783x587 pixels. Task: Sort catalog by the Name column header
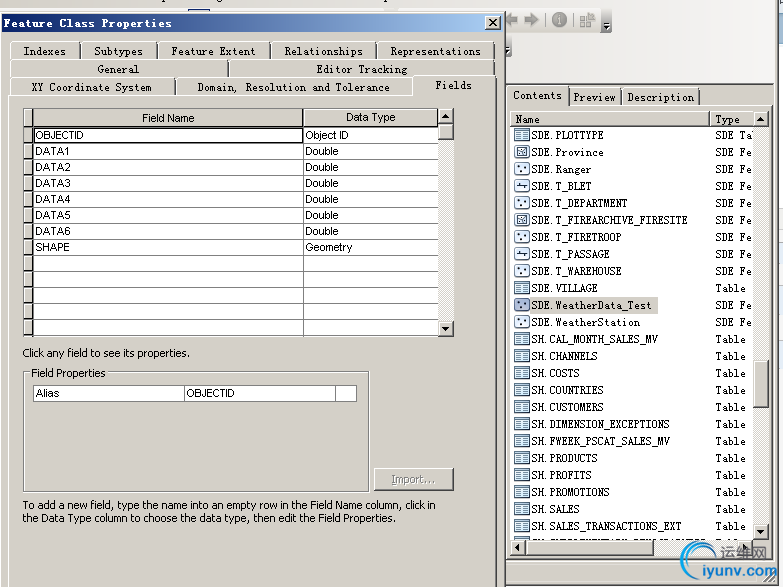pyautogui.click(x=610, y=119)
